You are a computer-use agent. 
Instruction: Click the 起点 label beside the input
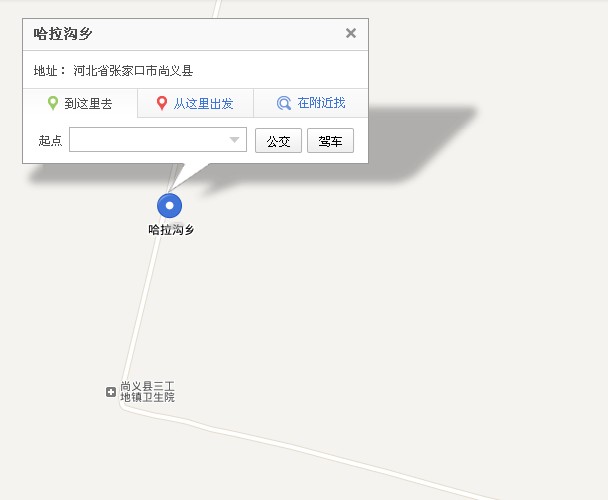point(50,140)
